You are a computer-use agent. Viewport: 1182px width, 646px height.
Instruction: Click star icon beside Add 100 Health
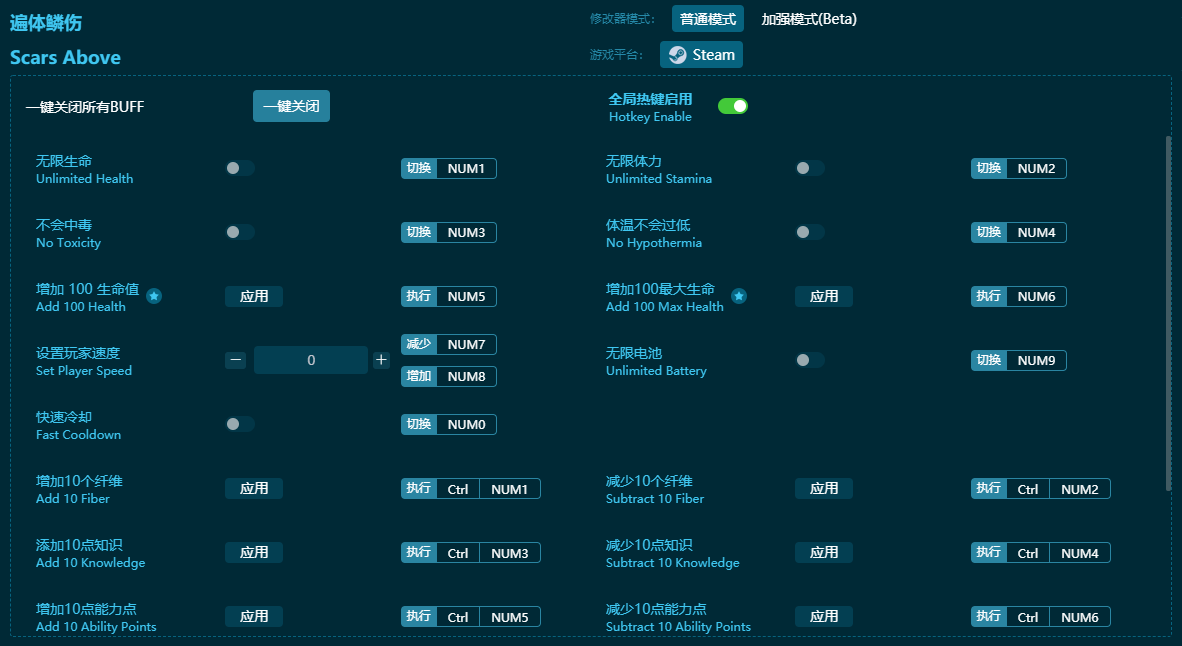(154, 296)
